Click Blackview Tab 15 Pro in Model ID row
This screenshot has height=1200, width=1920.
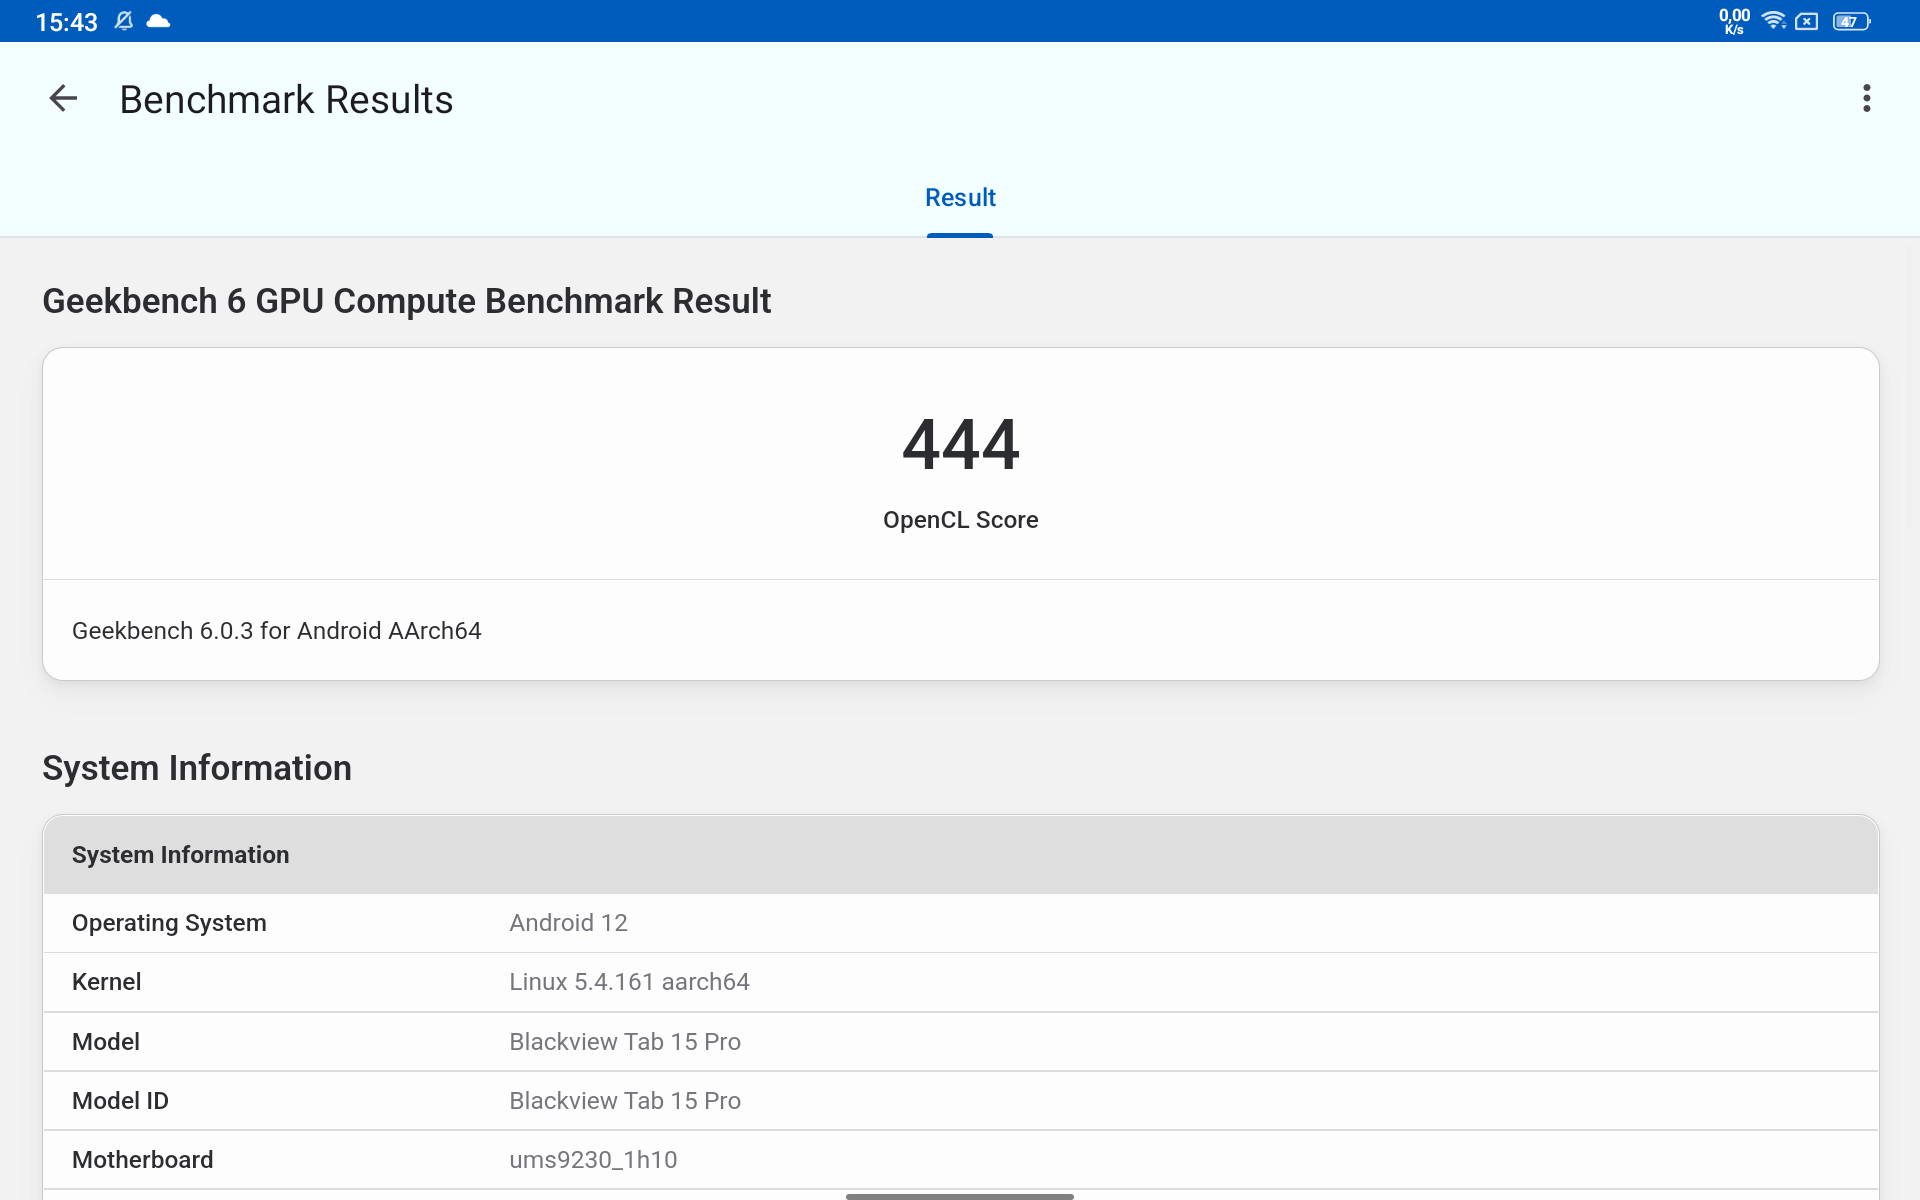625,1101
